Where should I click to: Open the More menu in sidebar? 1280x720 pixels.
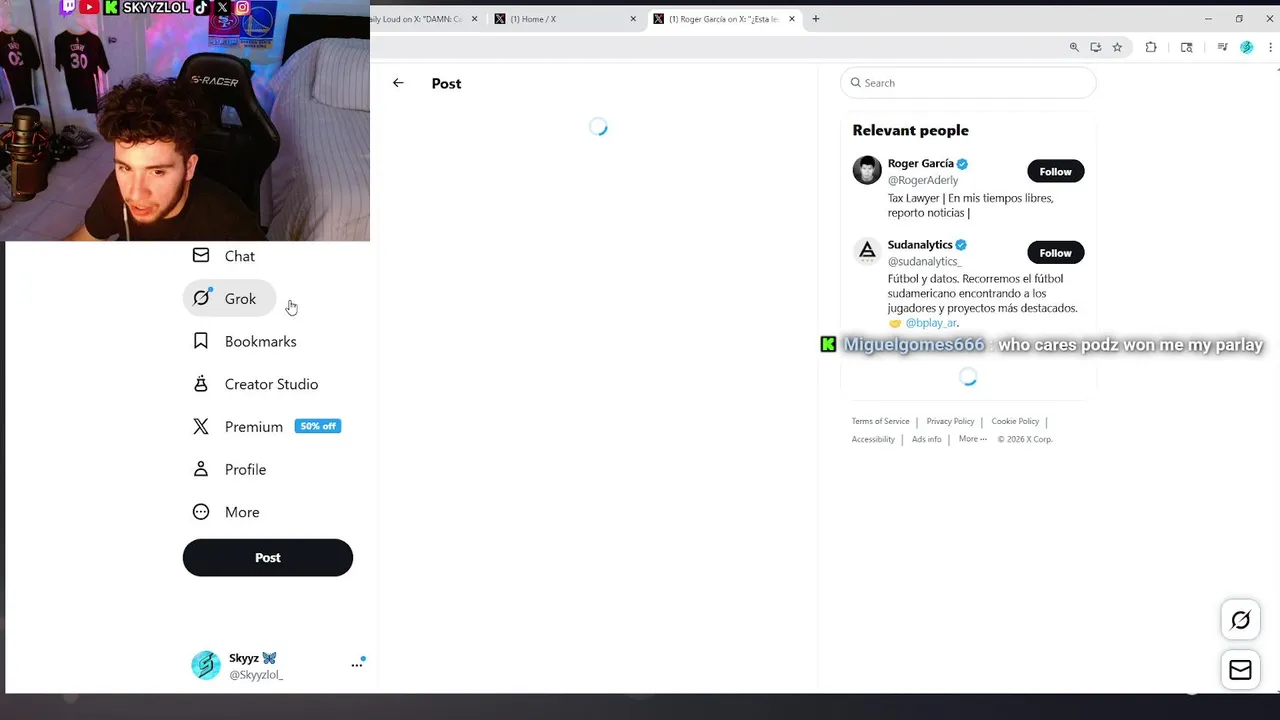click(227, 512)
